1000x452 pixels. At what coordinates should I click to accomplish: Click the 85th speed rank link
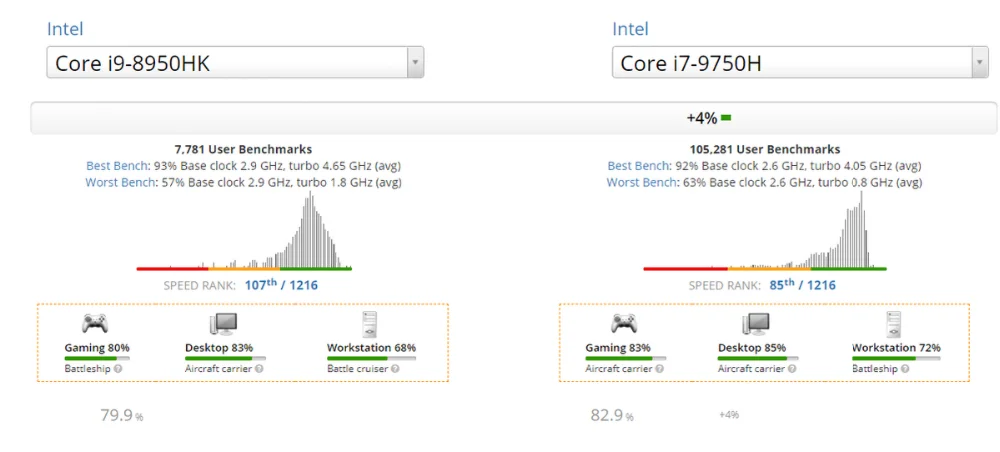click(x=781, y=285)
